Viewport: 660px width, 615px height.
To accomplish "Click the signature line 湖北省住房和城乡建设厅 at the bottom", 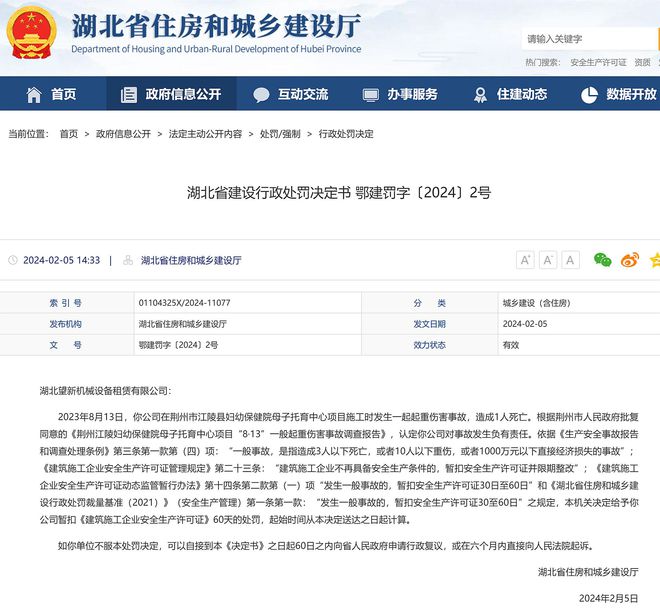I will tap(588, 572).
